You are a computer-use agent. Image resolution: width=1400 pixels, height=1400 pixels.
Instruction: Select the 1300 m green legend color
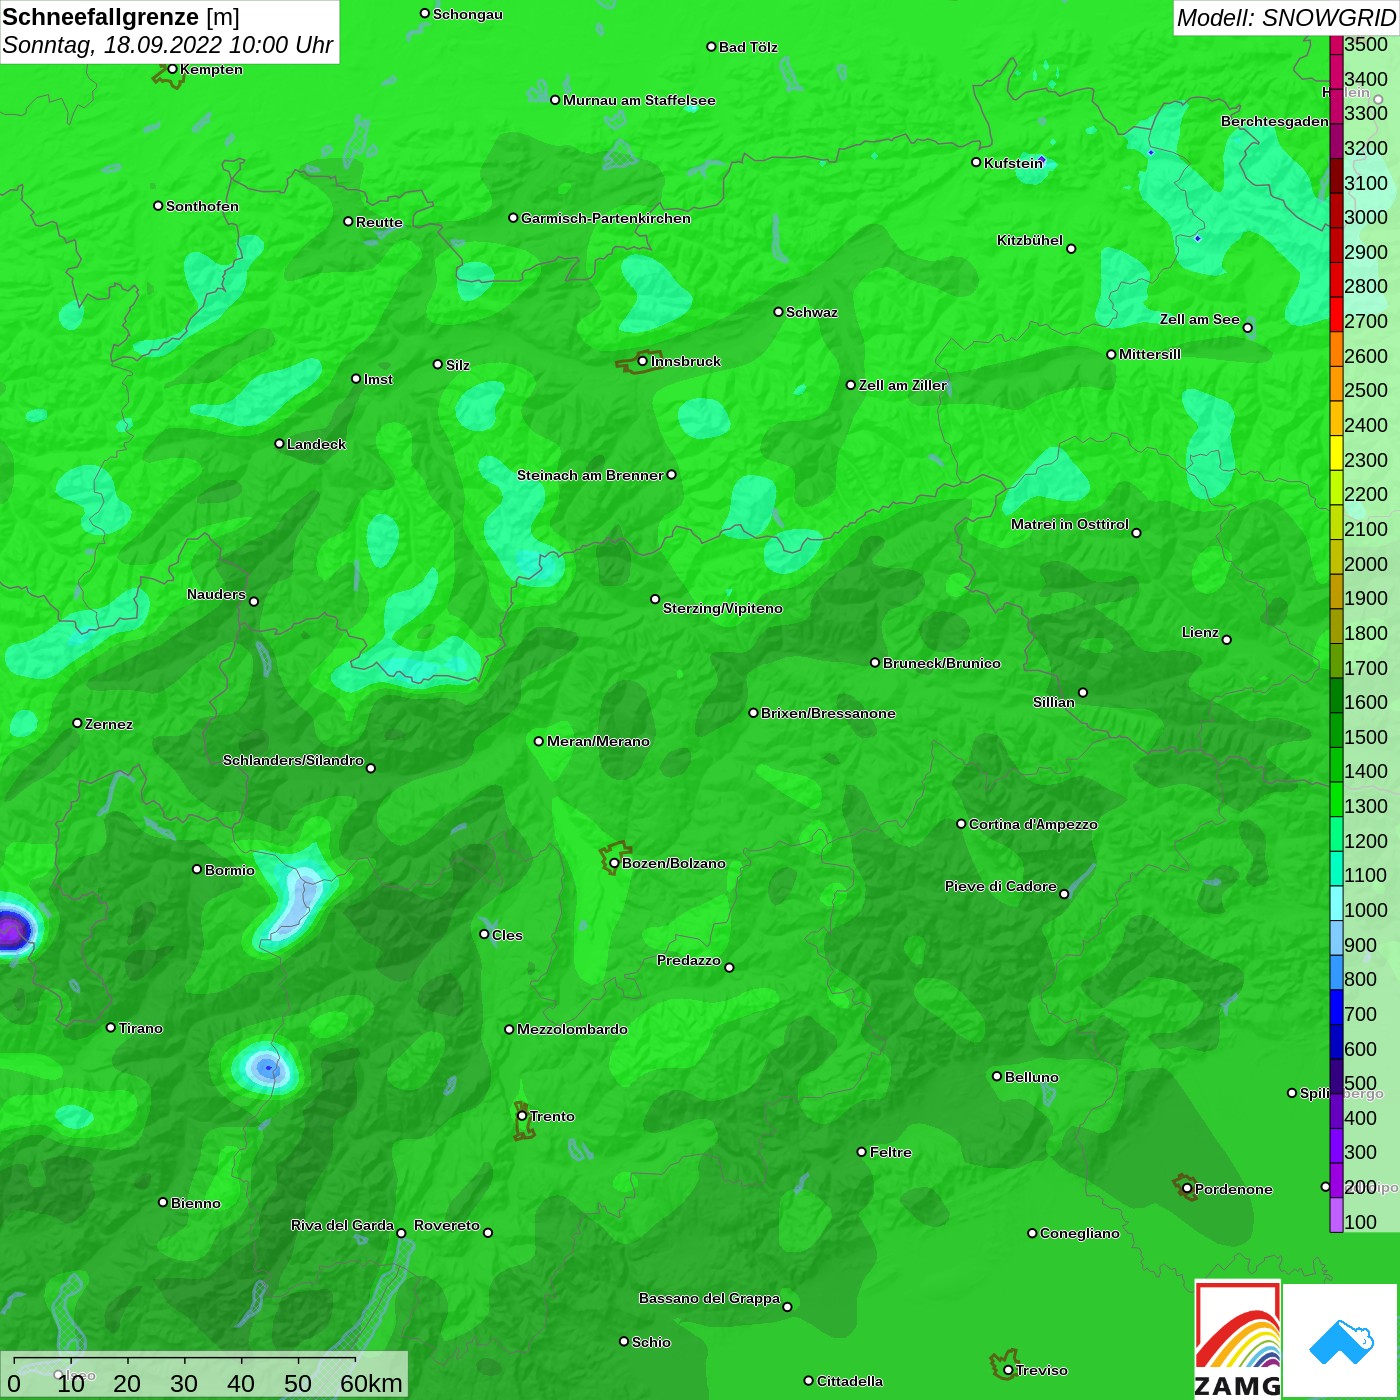tap(1336, 799)
